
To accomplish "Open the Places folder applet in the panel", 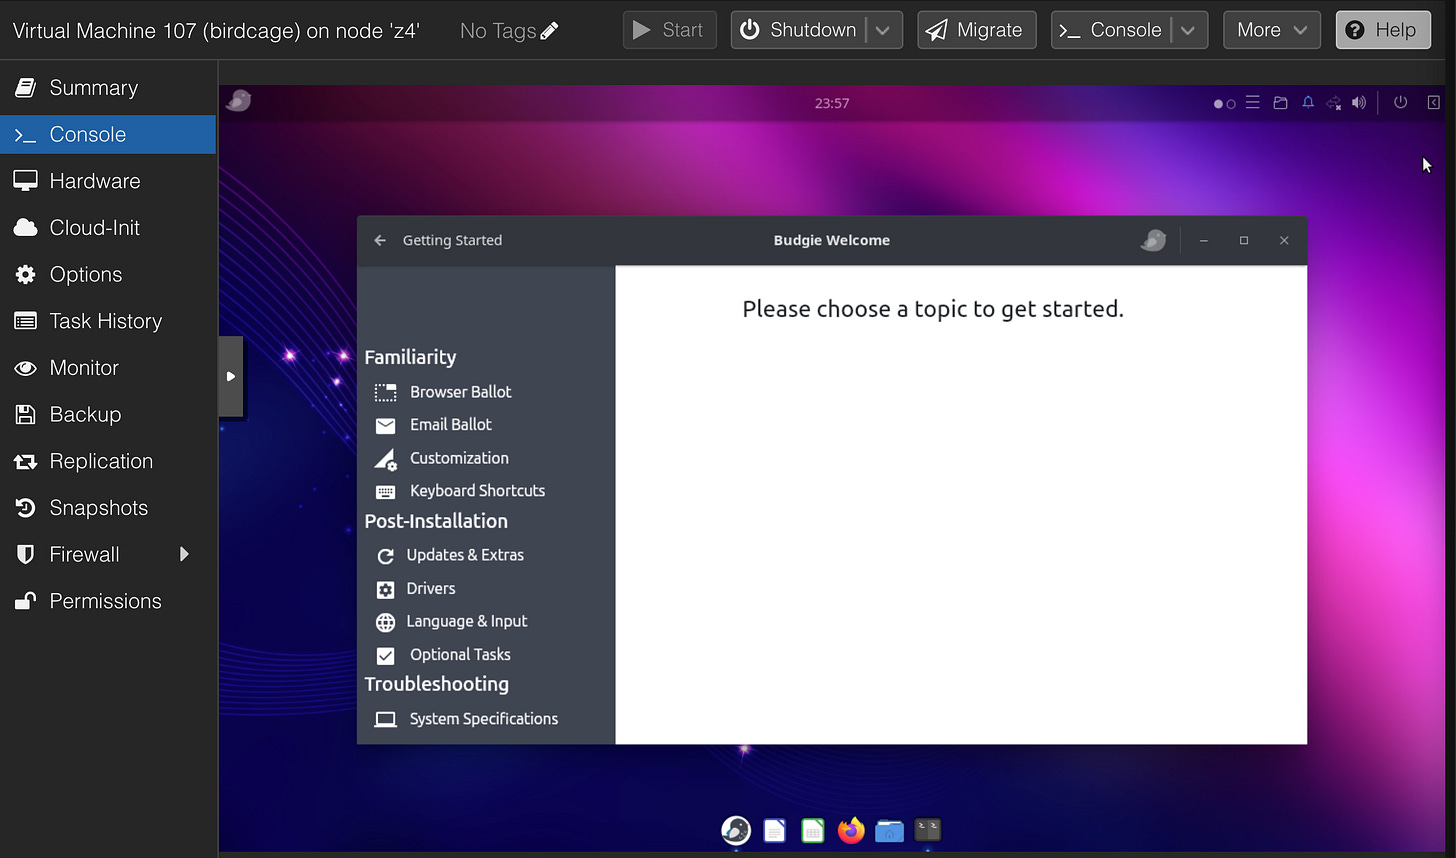I will point(1280,103).
